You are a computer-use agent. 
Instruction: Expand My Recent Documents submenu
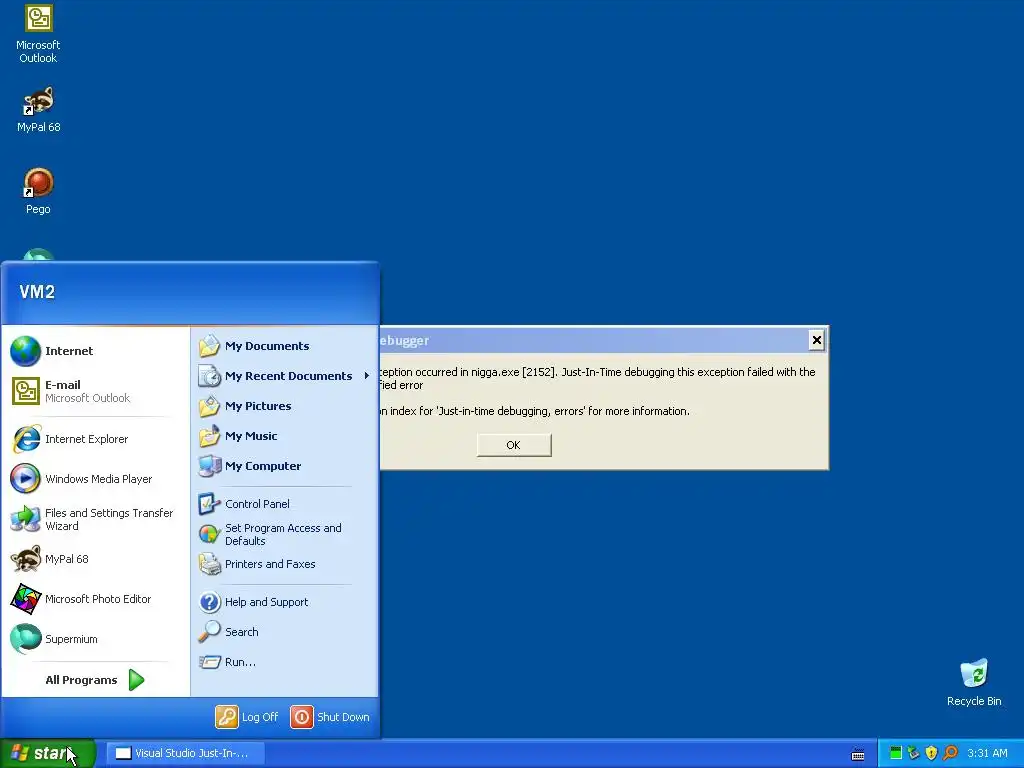click(285, 376)
